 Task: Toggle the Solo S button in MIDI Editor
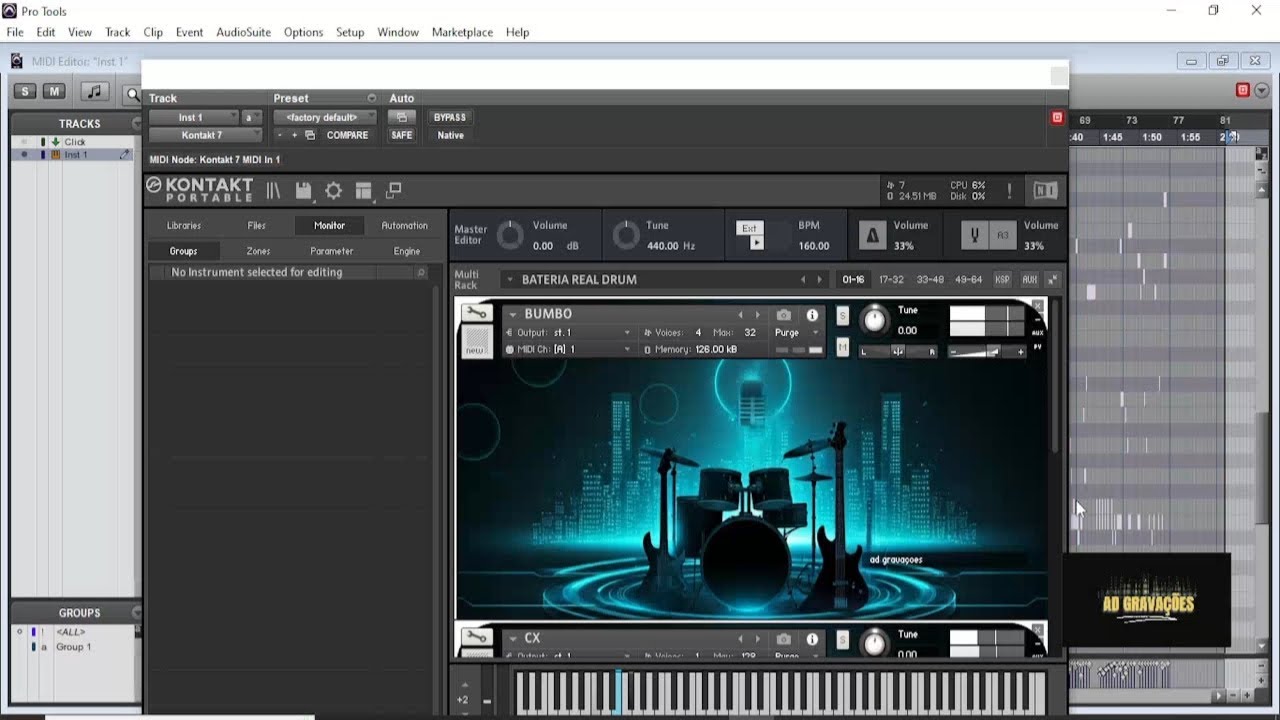[x=26, y=91]
